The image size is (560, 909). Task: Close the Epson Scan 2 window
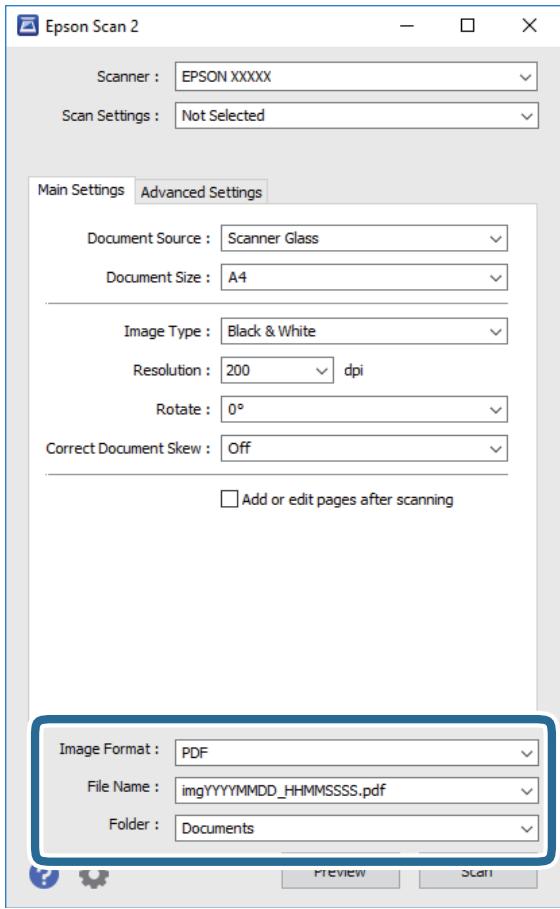(529, 26)
